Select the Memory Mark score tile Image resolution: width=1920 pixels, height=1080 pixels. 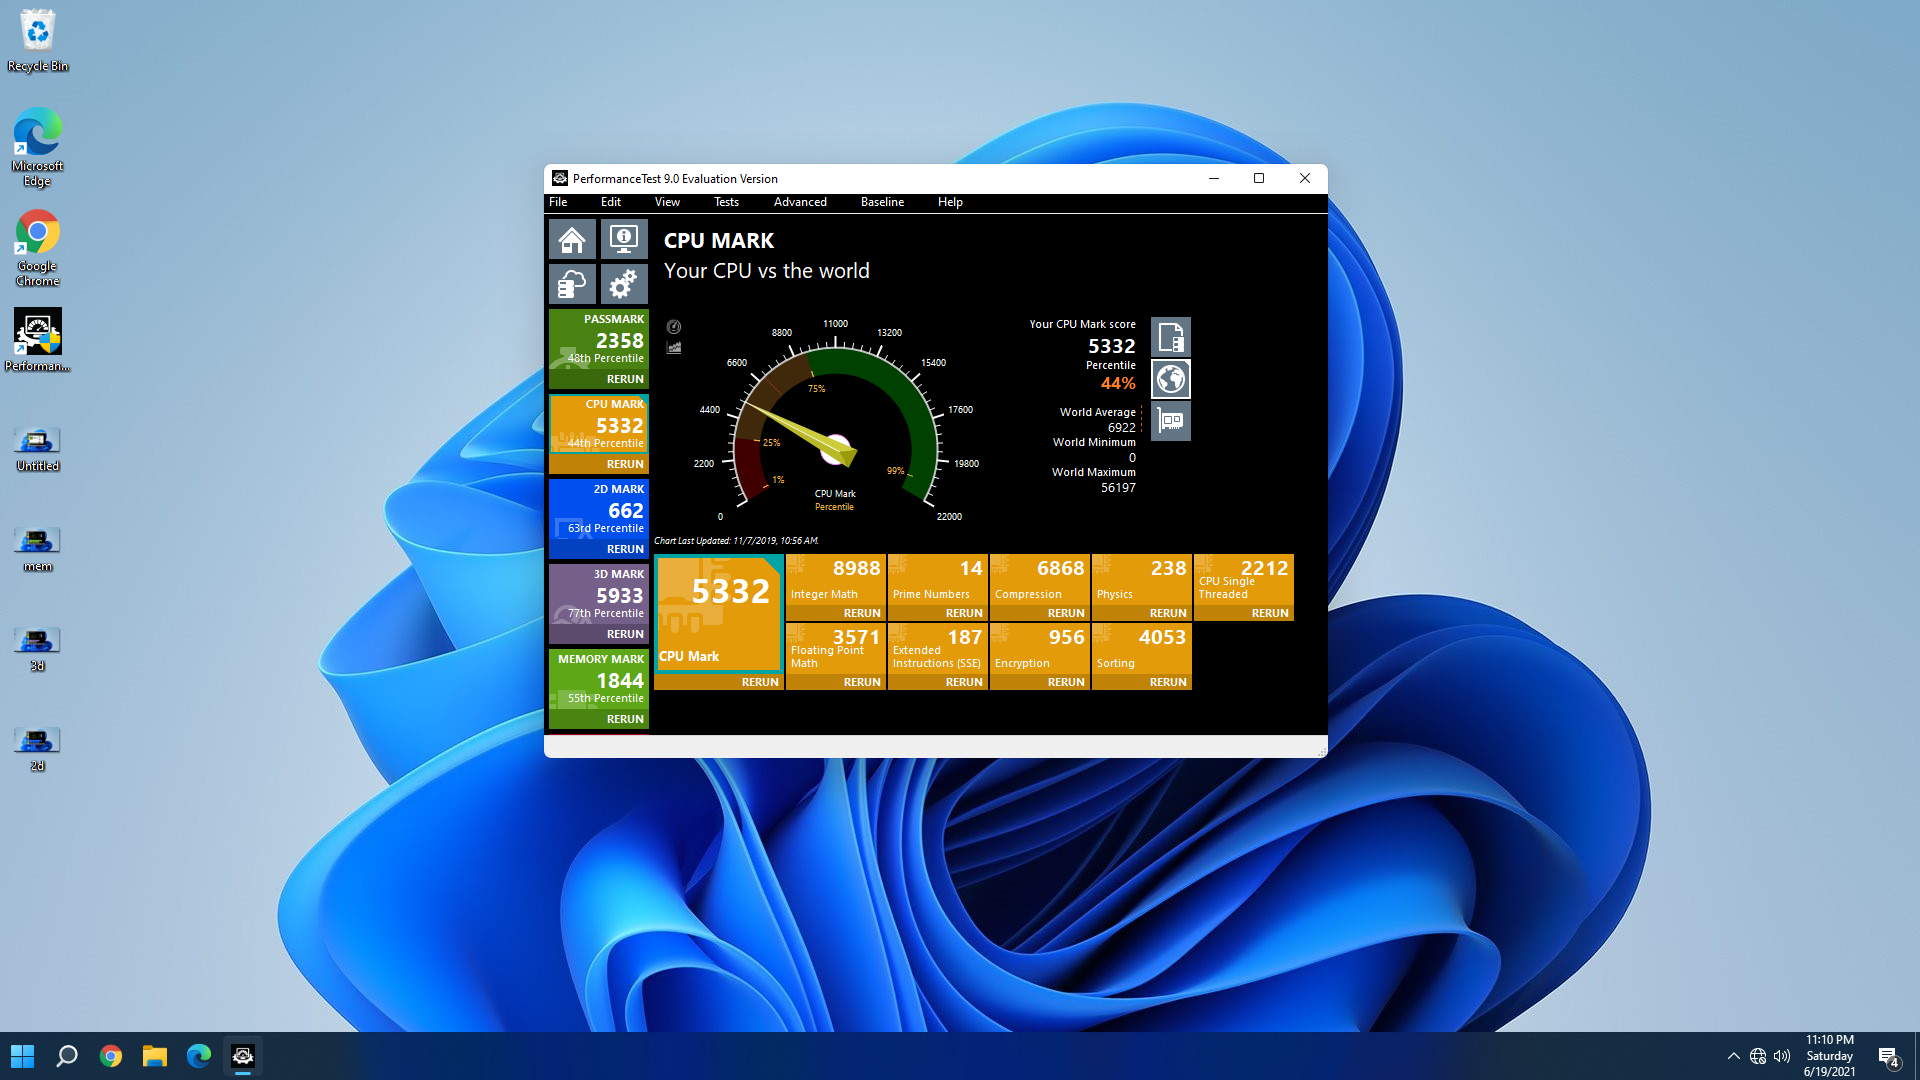(598, 679)
